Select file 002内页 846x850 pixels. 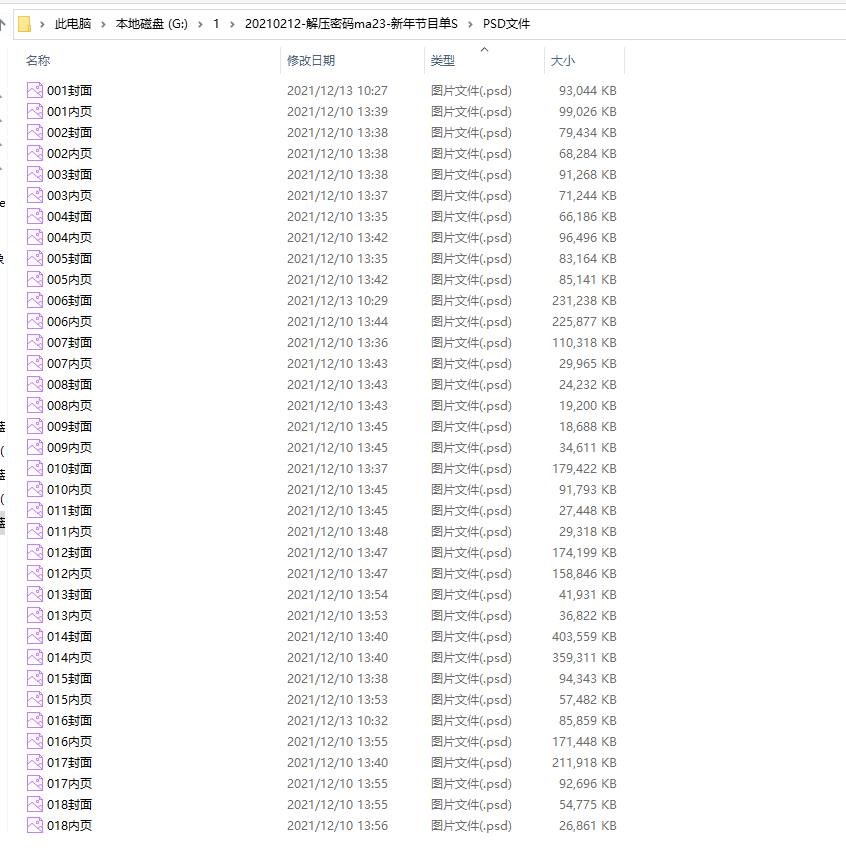[x=69, y=153]
